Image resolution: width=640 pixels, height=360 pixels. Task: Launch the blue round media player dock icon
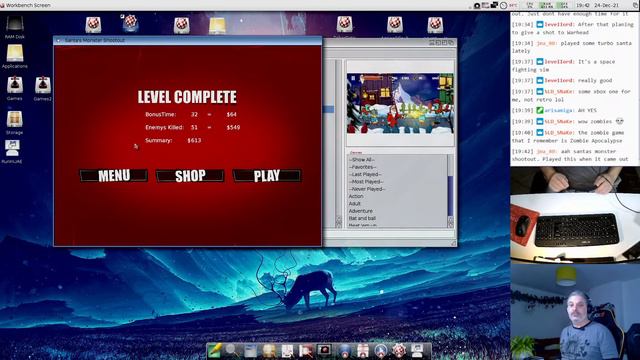coord(381,351)
